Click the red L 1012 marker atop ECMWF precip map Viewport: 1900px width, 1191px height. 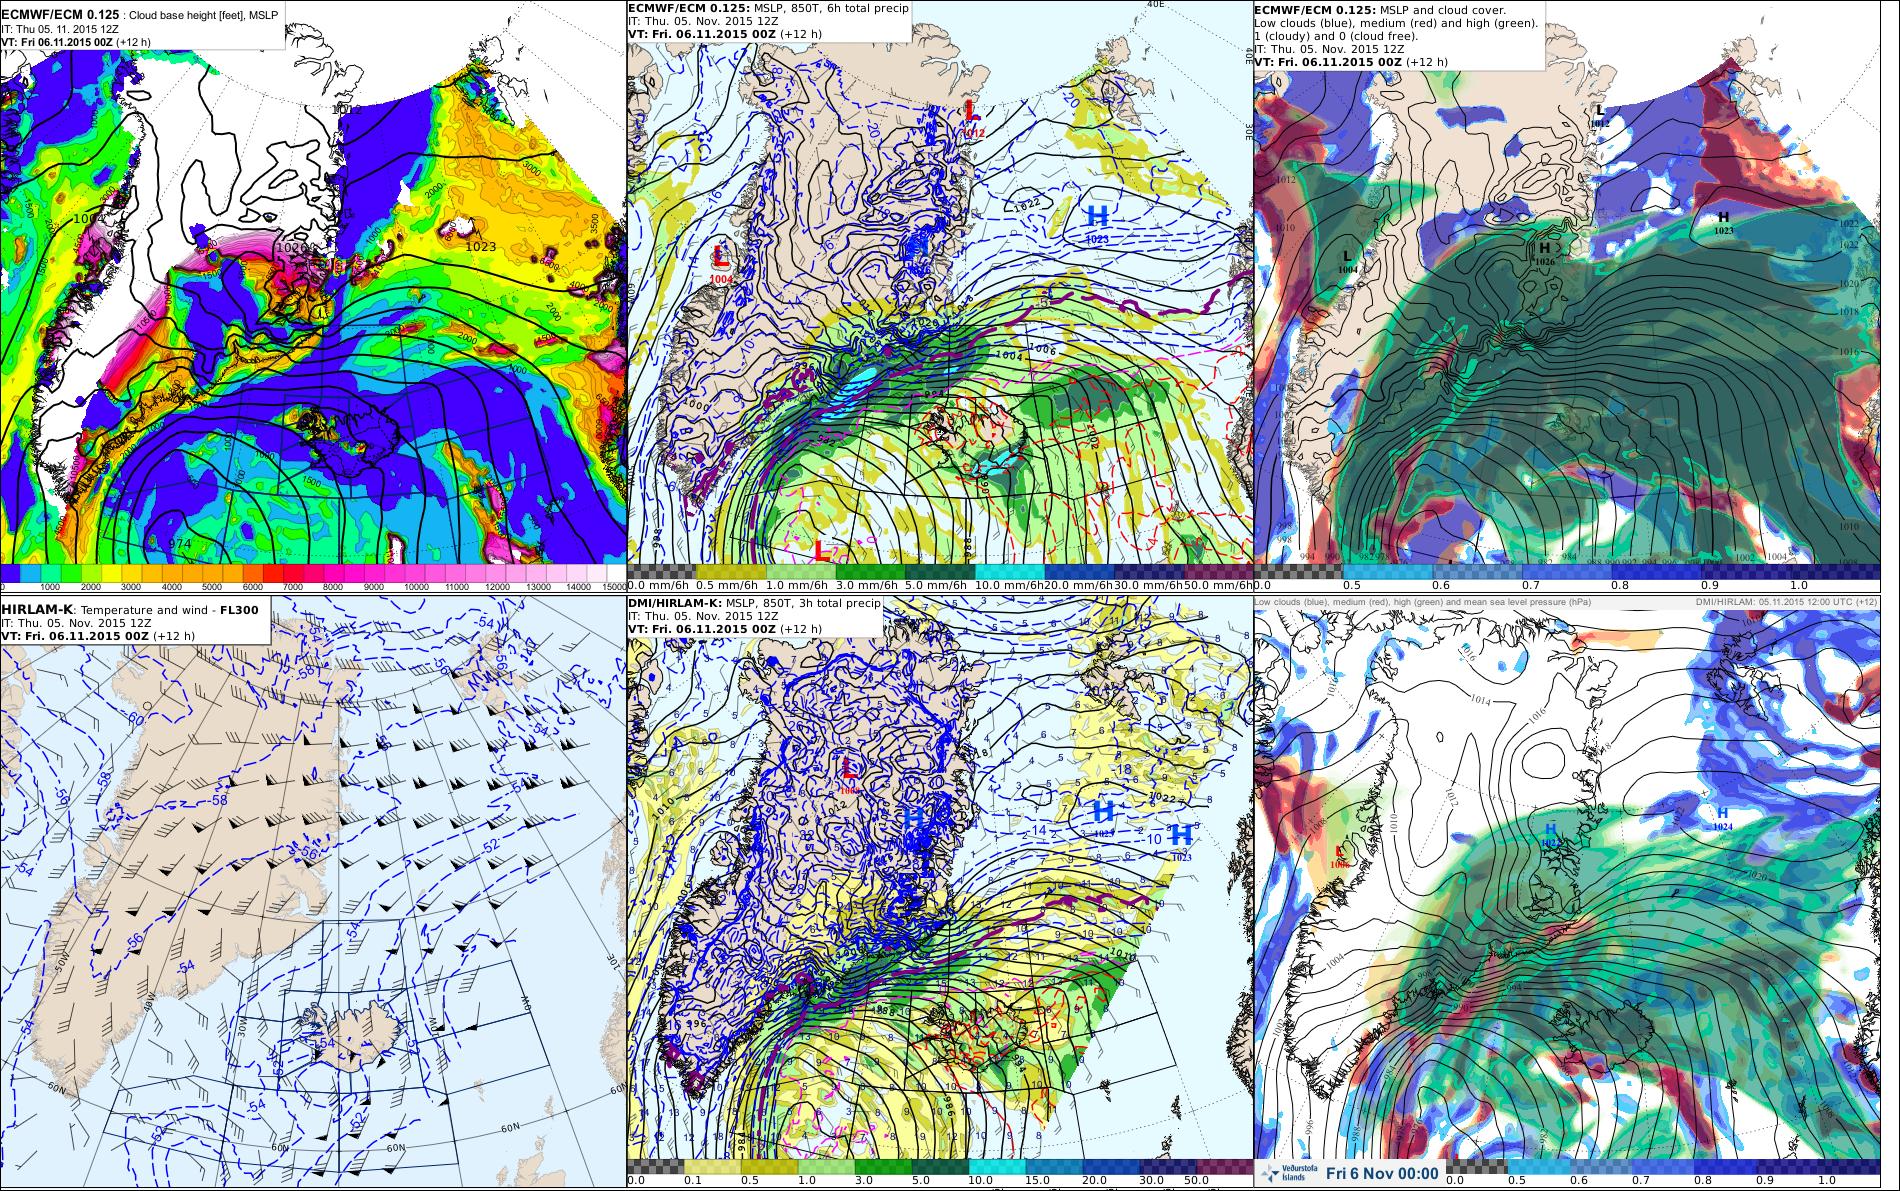click(973, 116)
